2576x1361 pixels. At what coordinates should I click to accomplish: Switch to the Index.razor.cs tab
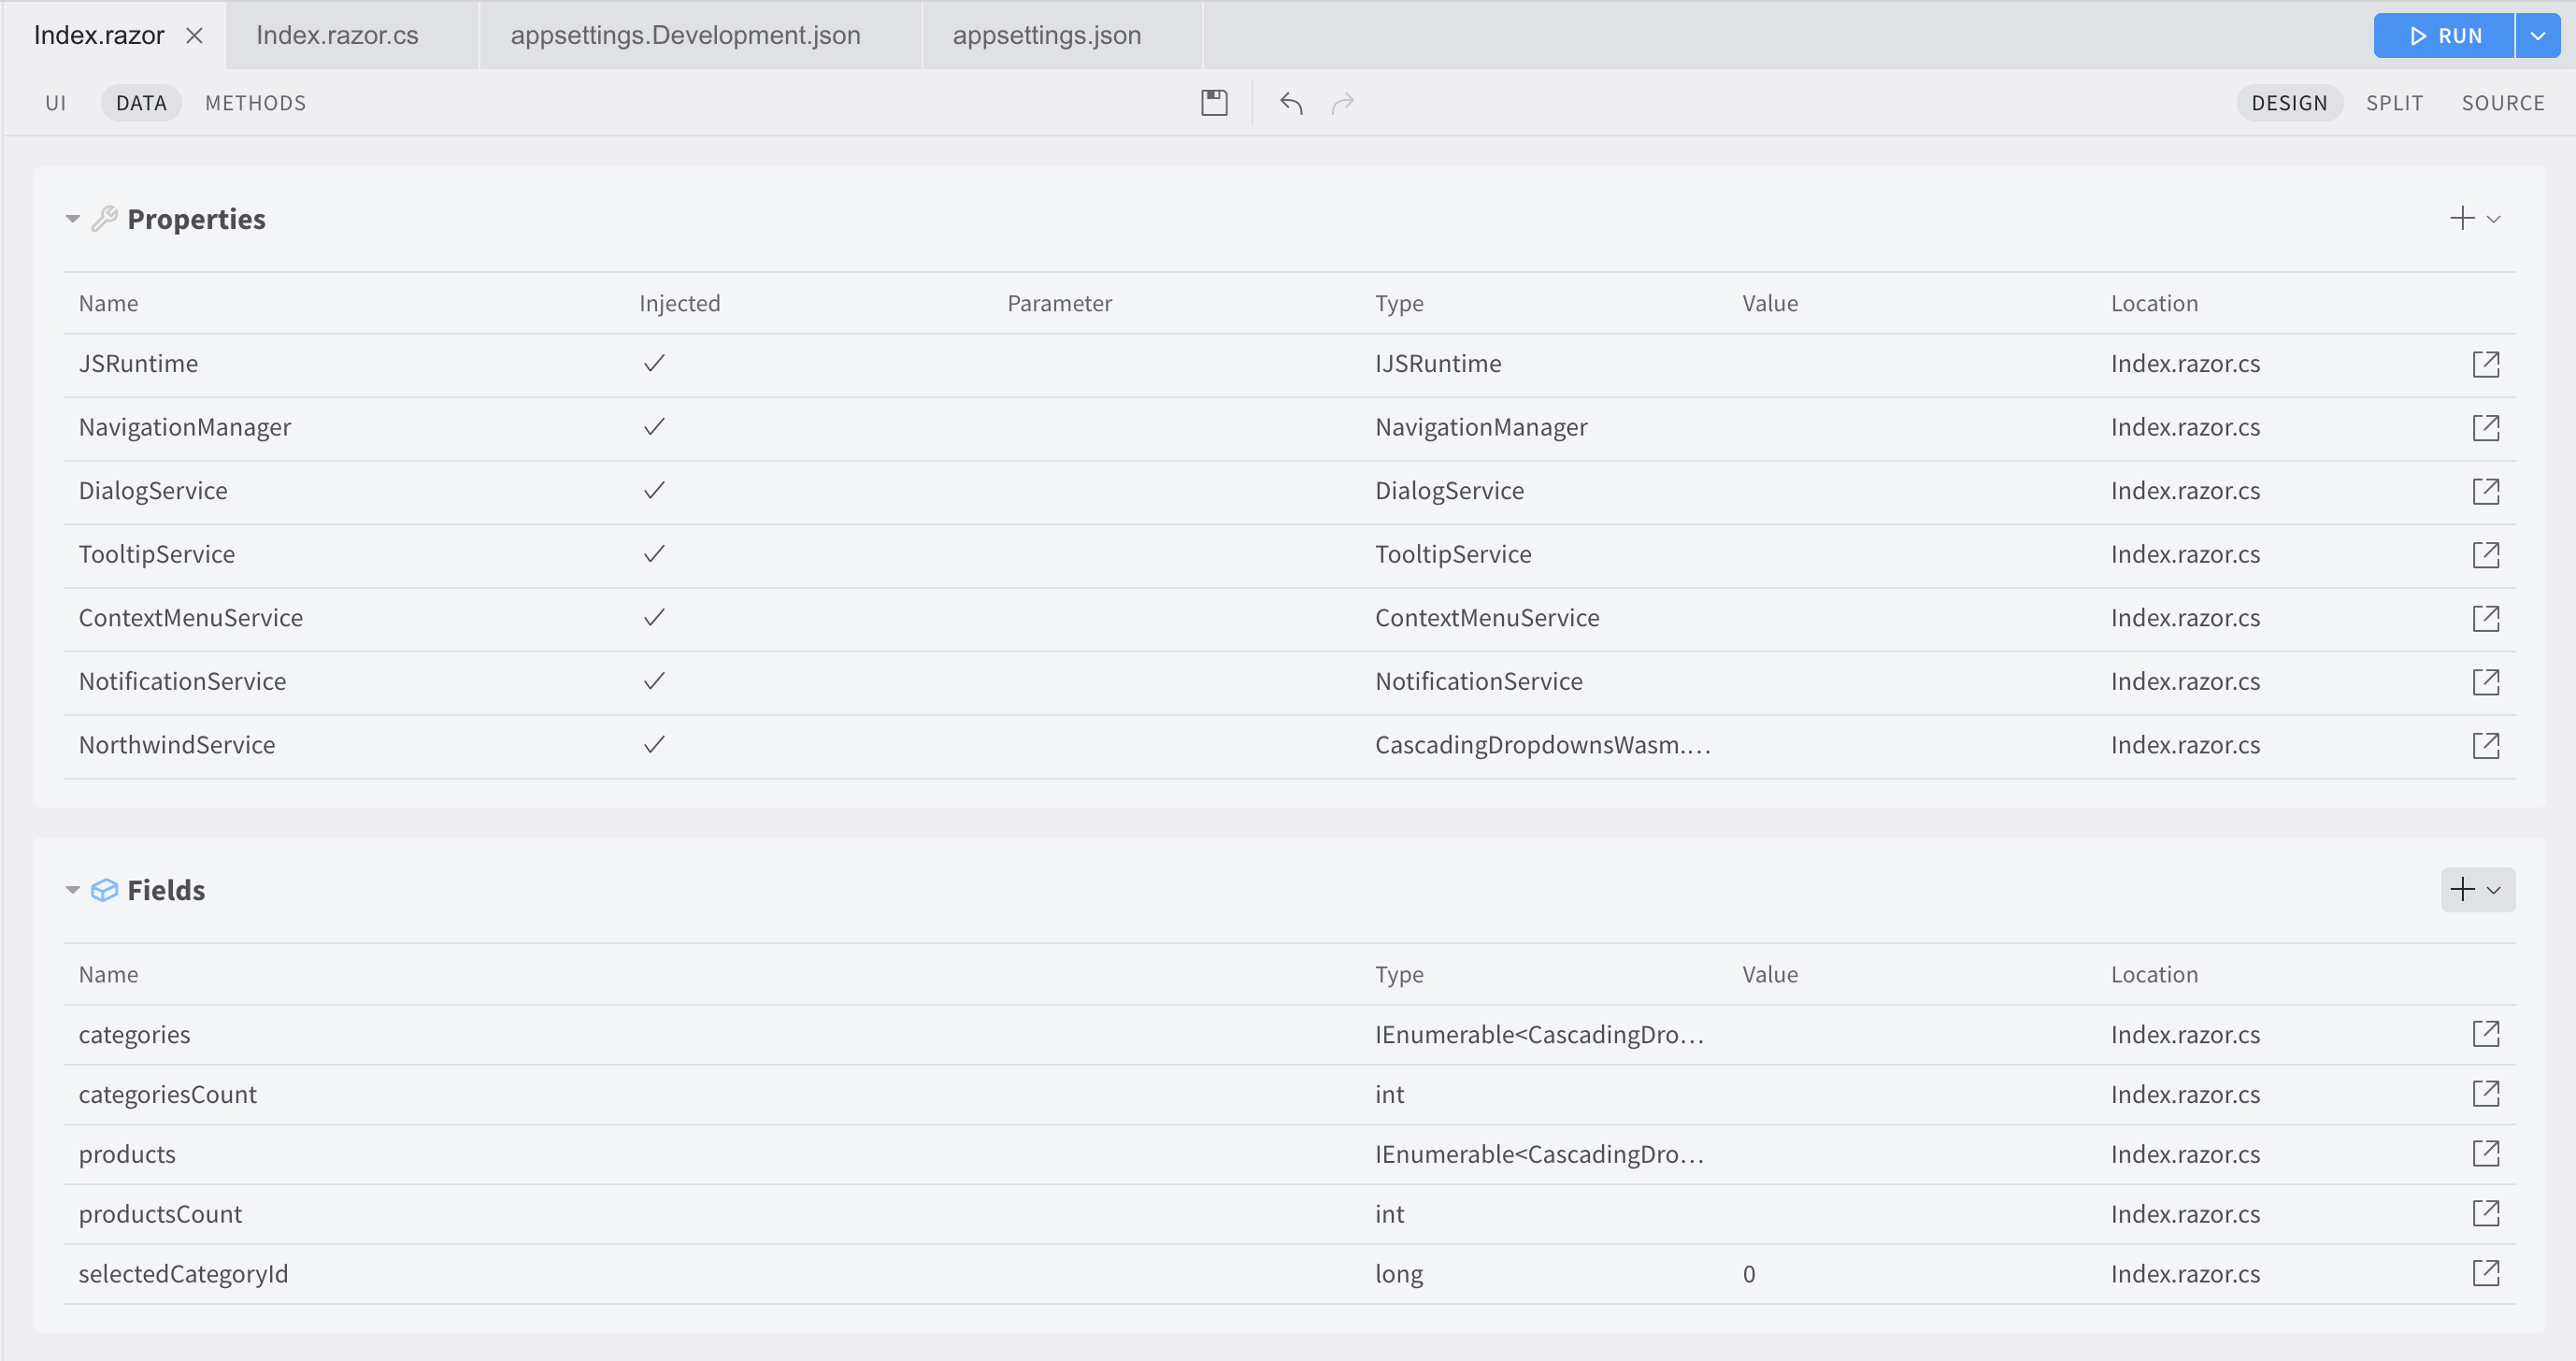click(337, 36)
